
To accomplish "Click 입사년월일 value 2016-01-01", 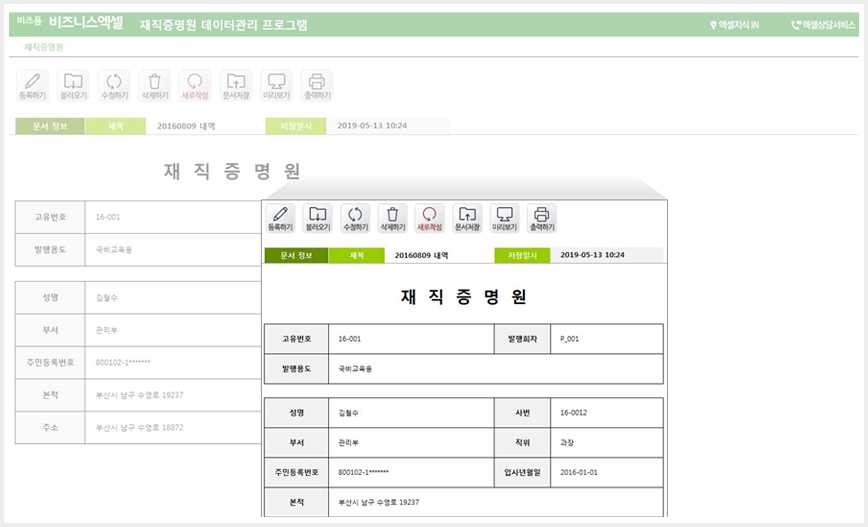I will coord(578,472).
